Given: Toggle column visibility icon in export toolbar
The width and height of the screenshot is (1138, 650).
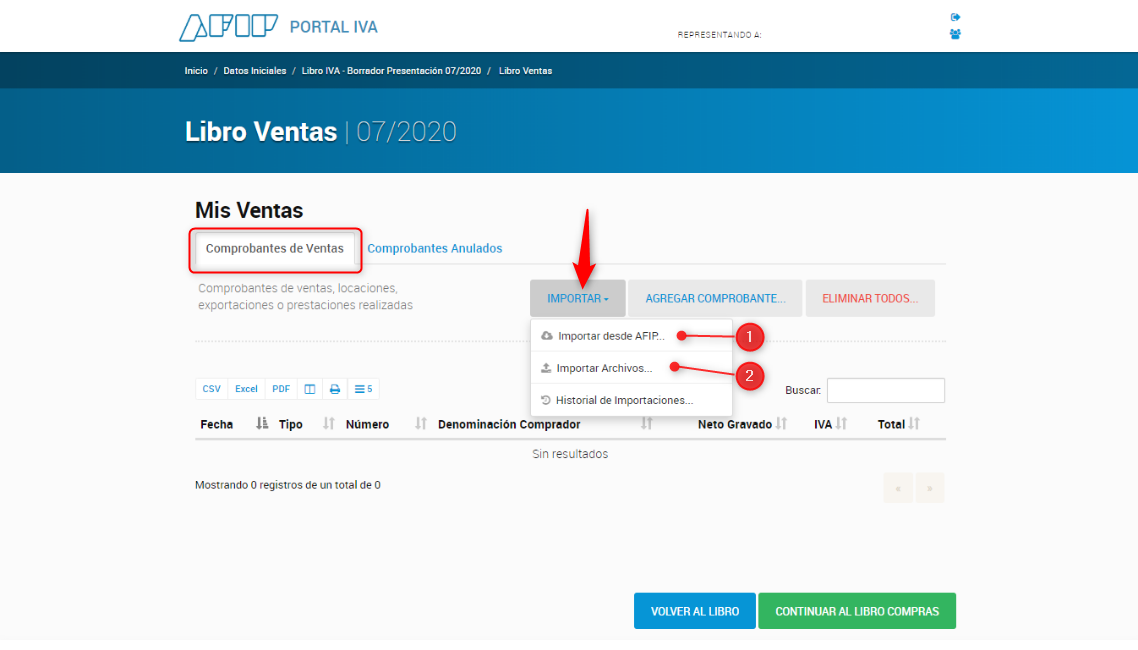Looking at the screenshot, I should (310, 389).
